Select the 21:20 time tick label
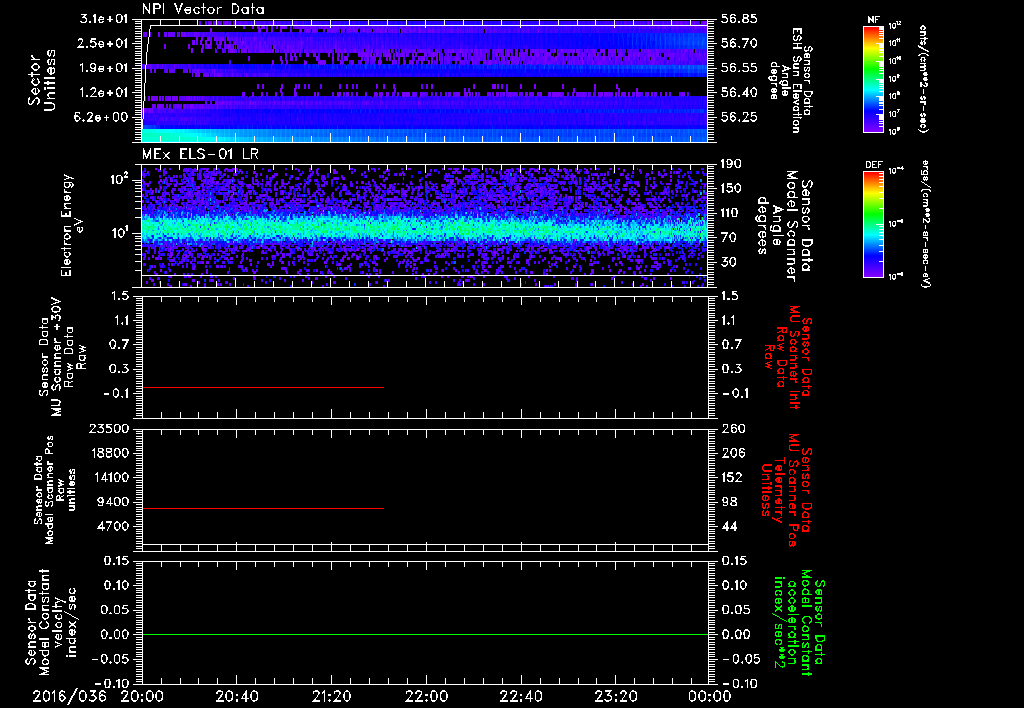The height and width of the screenshot is (708, 1024). (x=331, y=695)
